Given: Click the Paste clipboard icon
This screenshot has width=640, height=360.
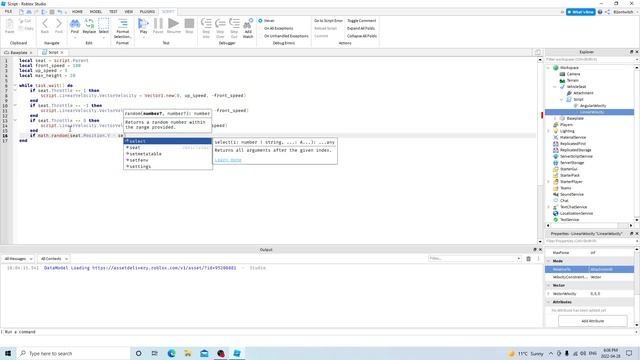Looking at the screenshot, I should coord(9,24).
